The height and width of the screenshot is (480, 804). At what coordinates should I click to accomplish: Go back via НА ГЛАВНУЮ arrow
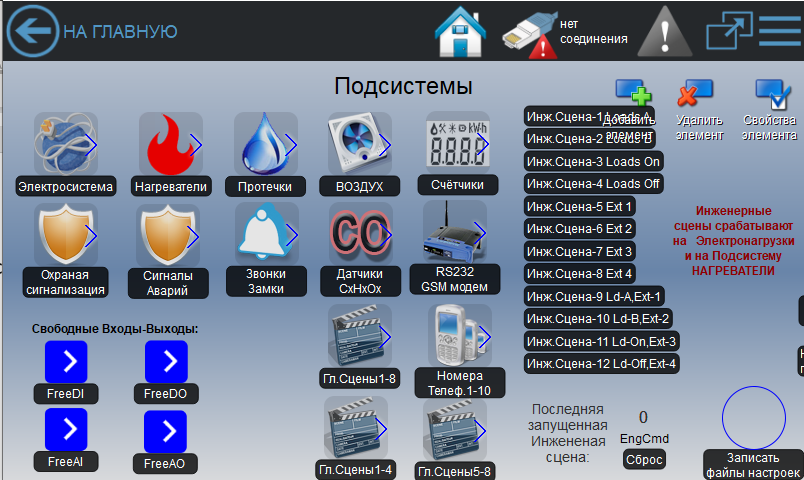32,32
